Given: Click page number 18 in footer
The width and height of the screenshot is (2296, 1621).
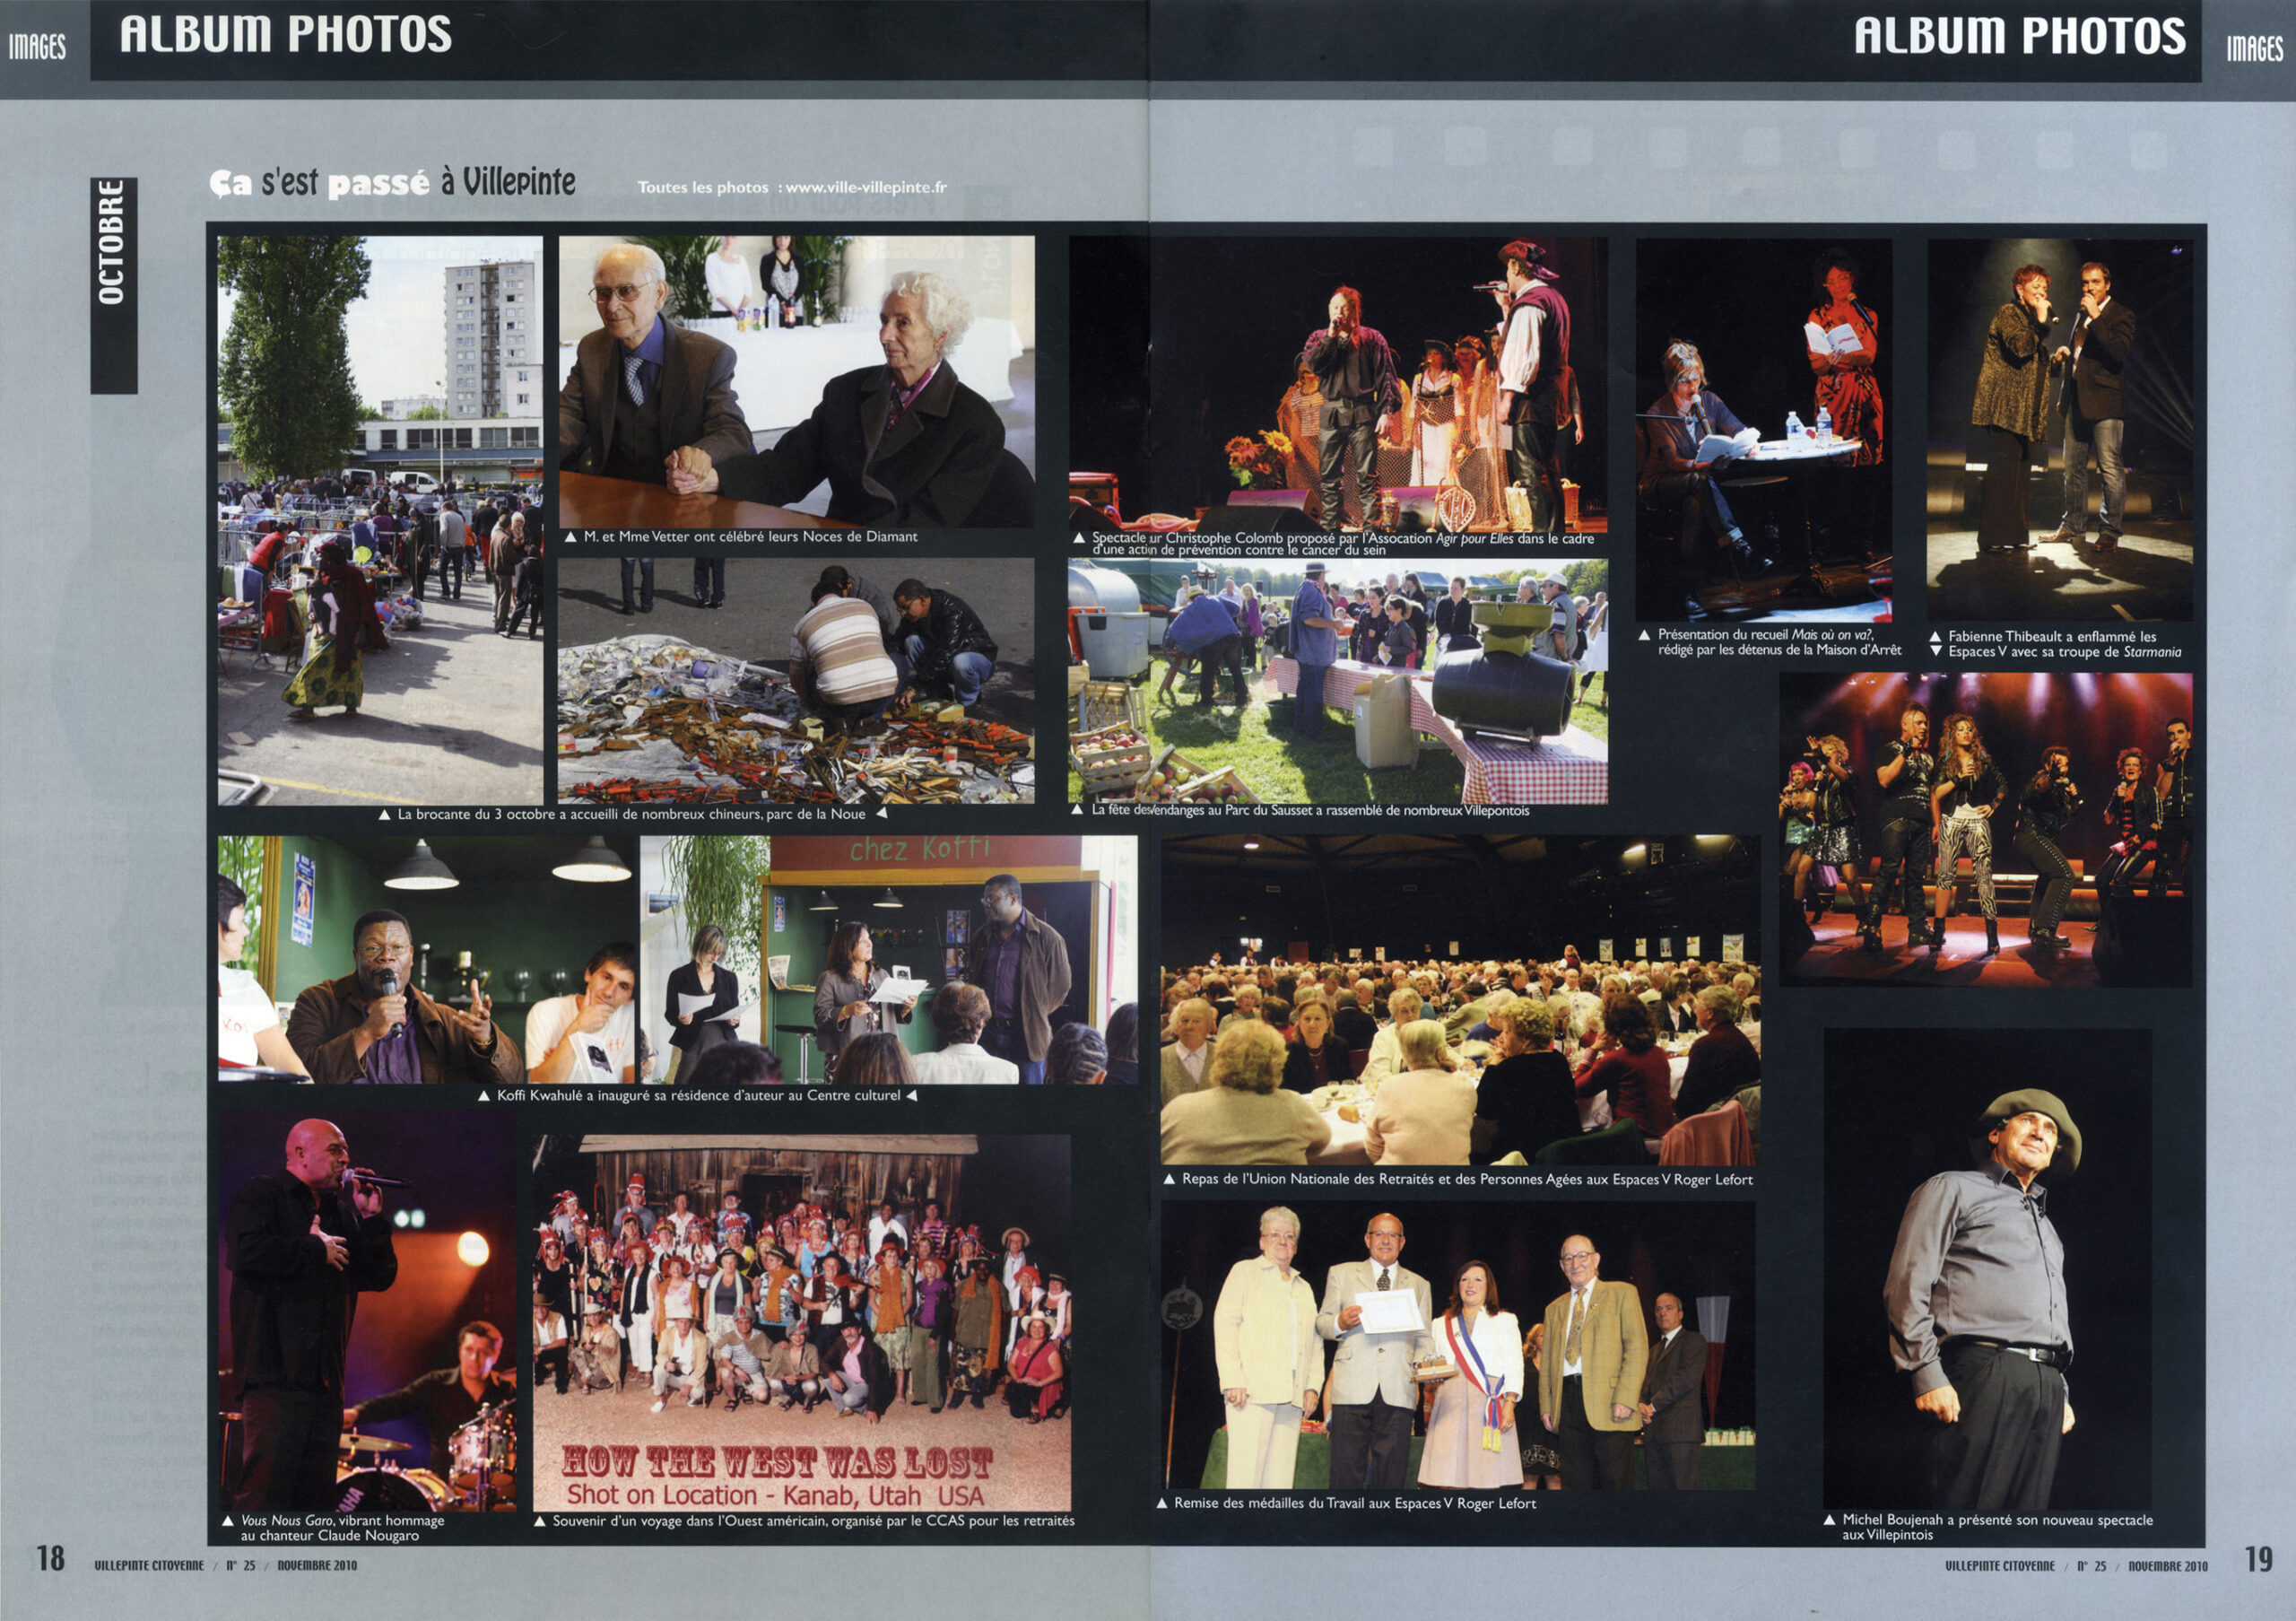Looking at the screenshot, I should coord(51,1558).
